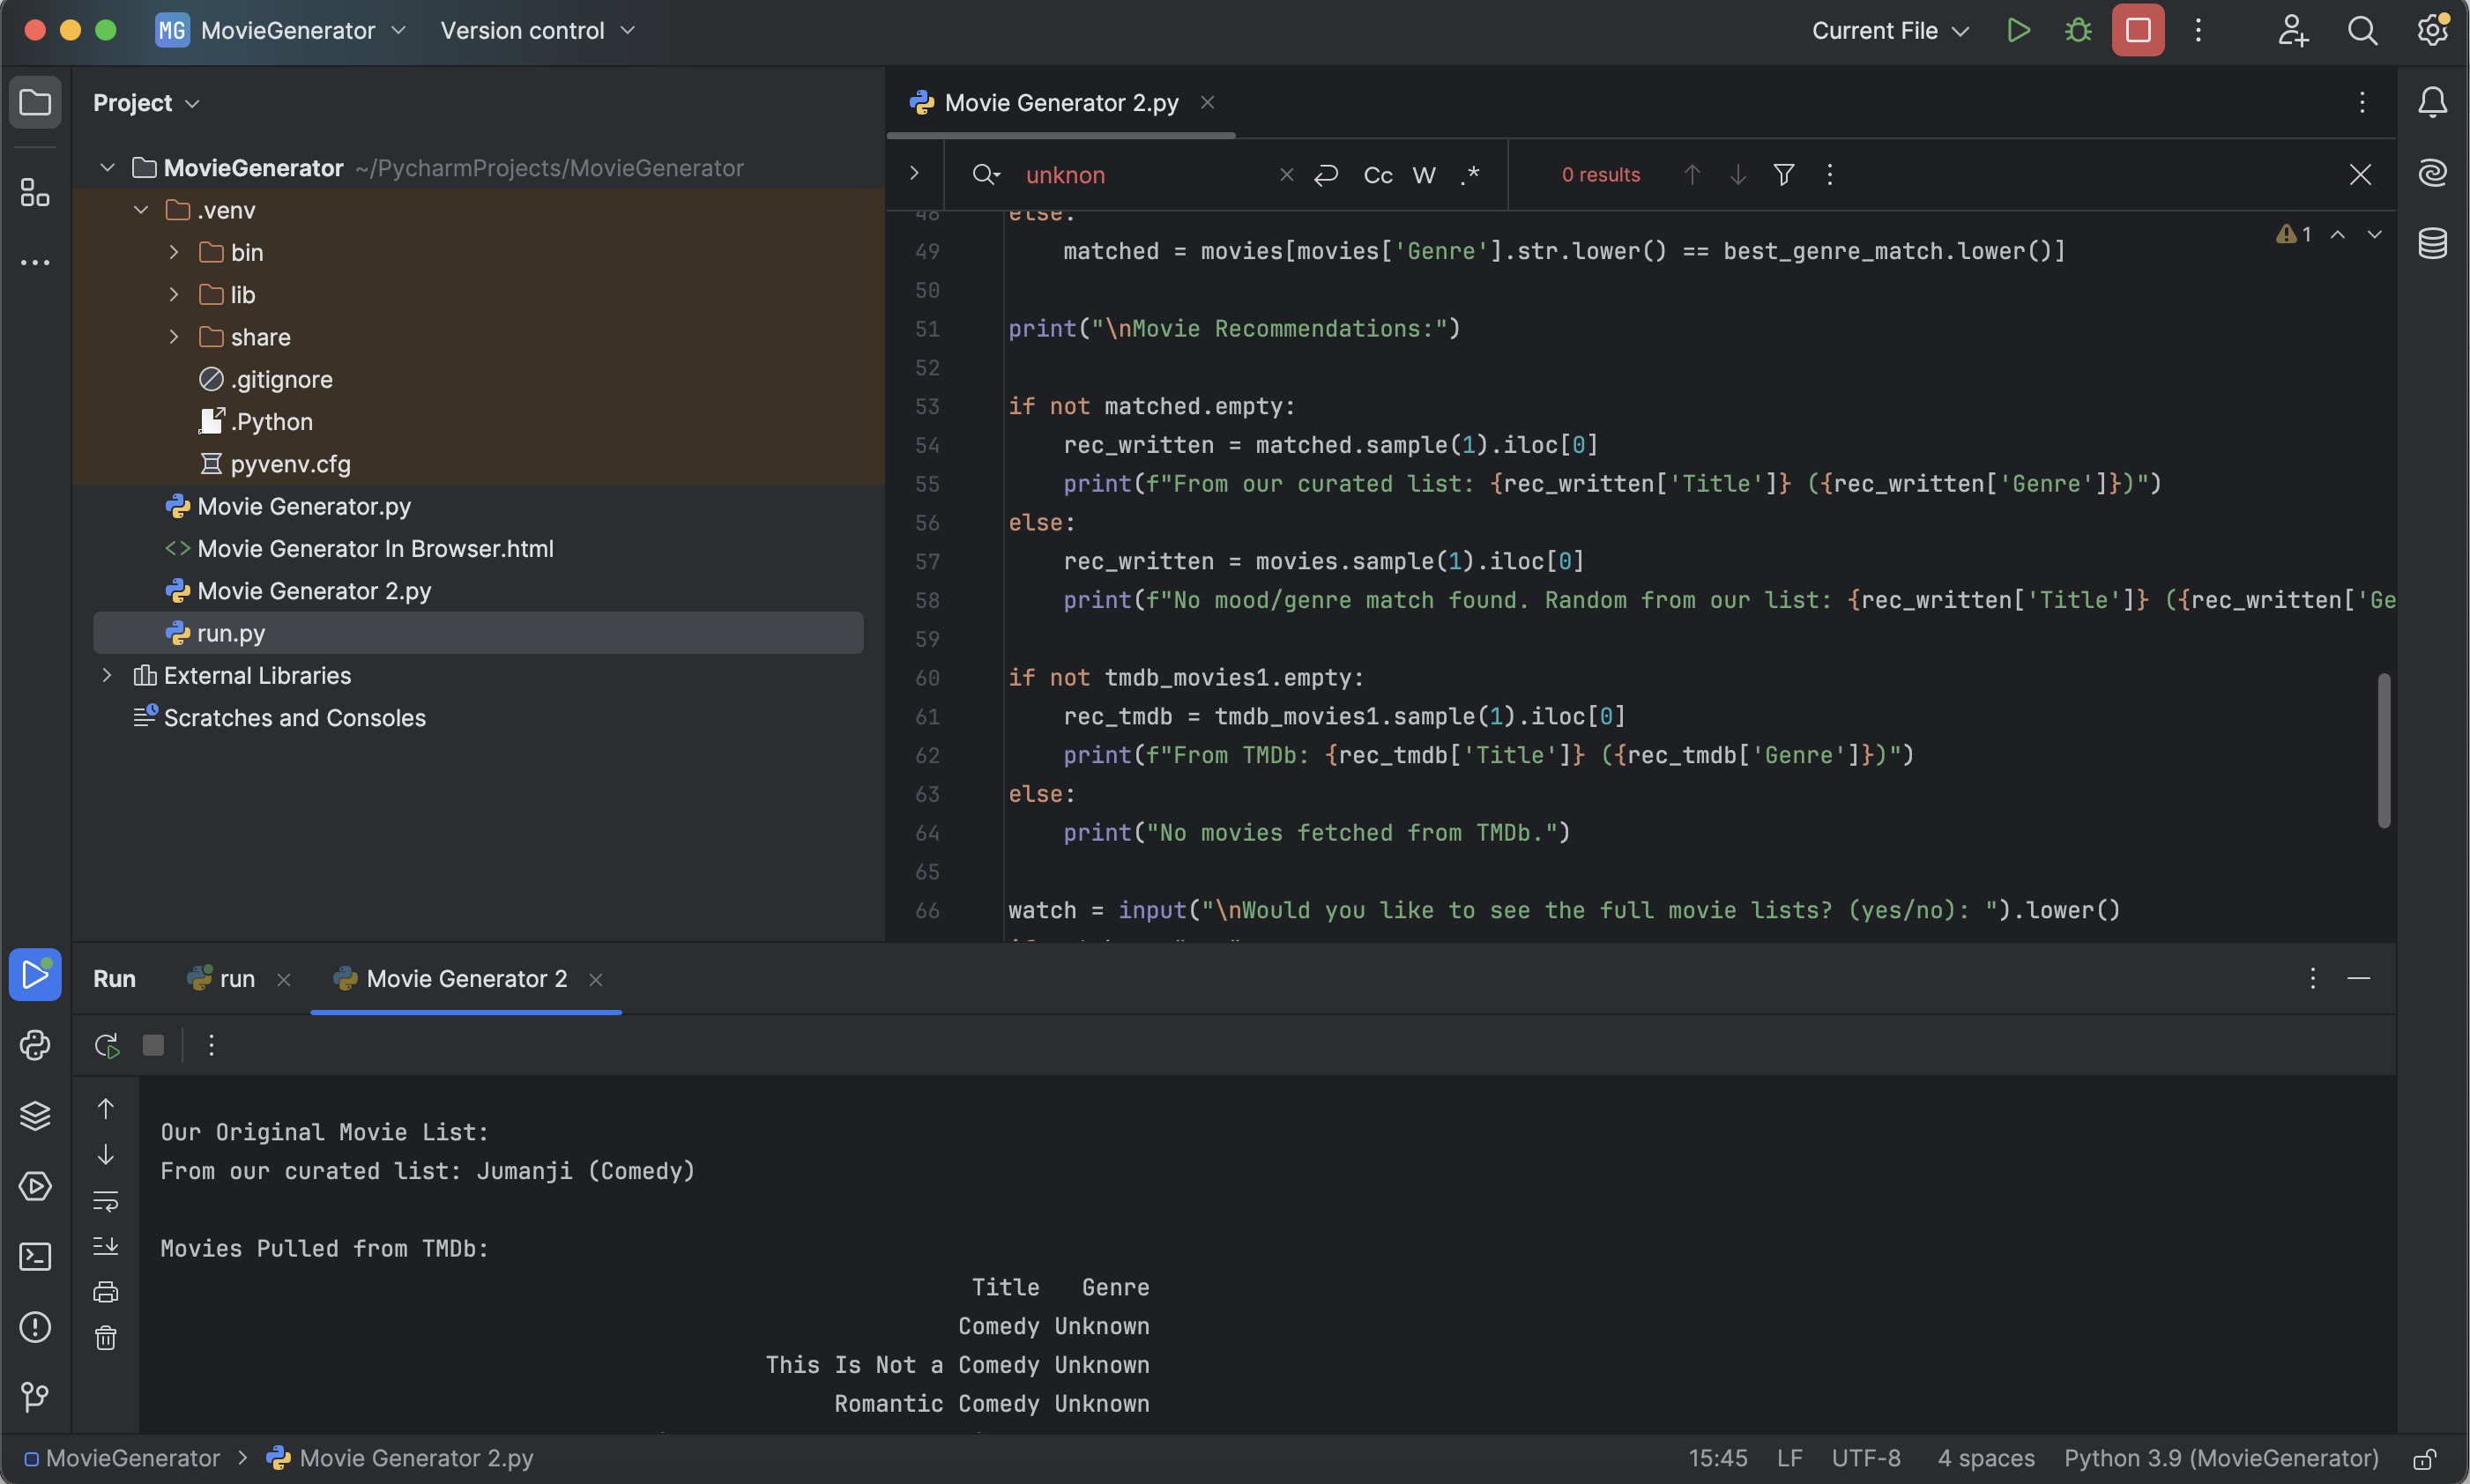Click the editor vertical scrollbar thumb
Viewport: 2470px width, 1484px height.
click(2384, 750)
